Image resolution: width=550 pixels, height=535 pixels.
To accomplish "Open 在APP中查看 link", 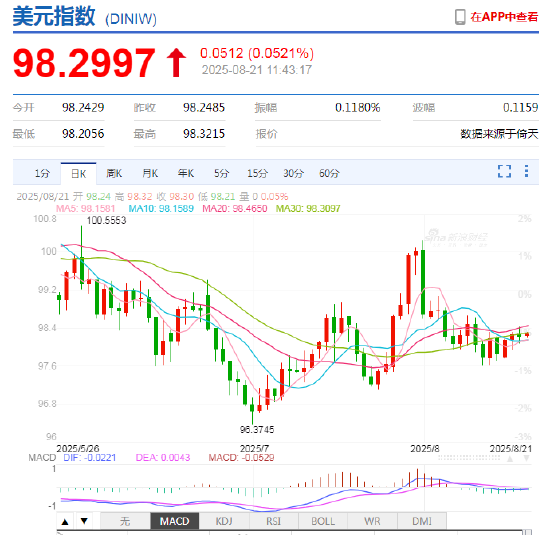I will point(504,17).
